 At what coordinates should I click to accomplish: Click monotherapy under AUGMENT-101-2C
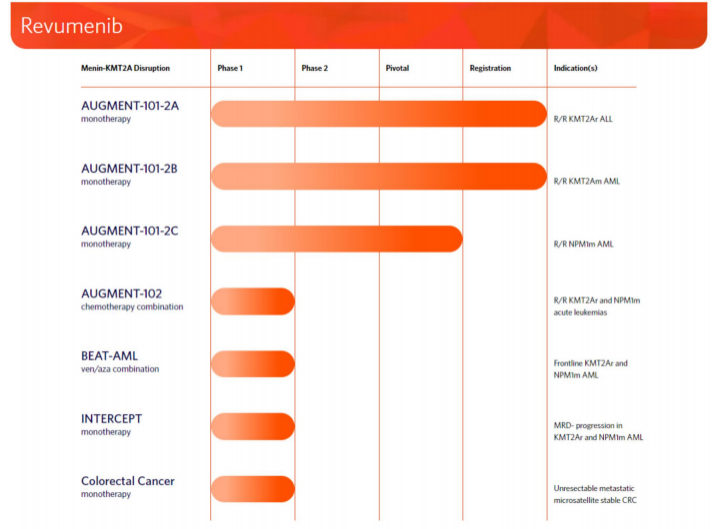tap(106, 244)
